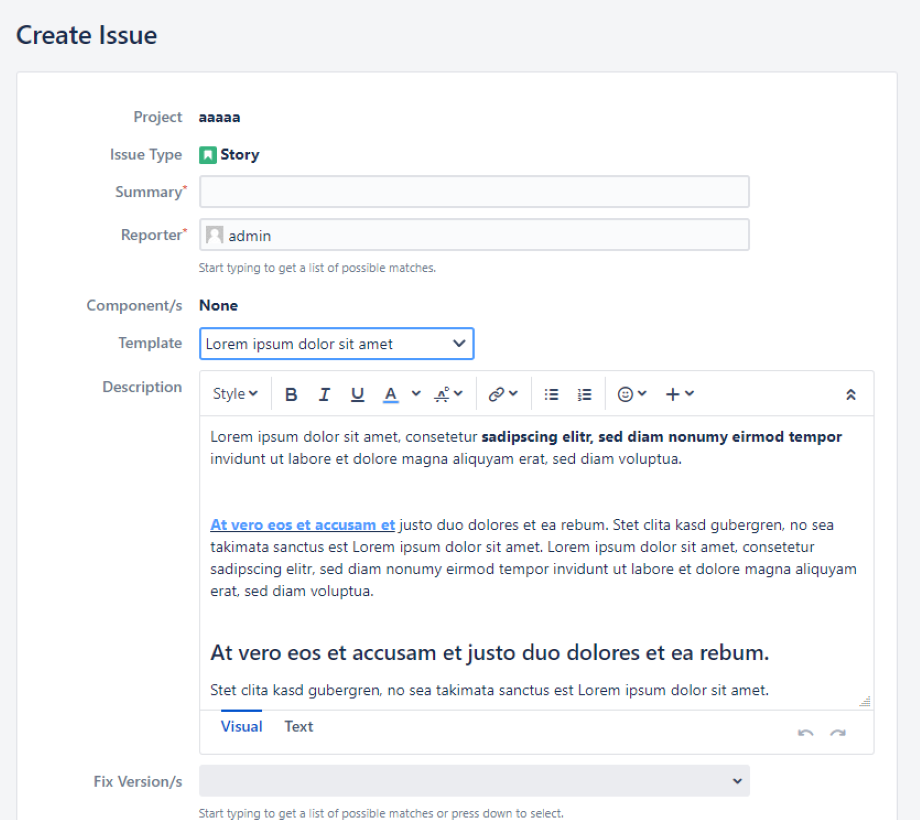Open the link insert dropdown
This screenshot has width=920, height=820.
[503, 394]
